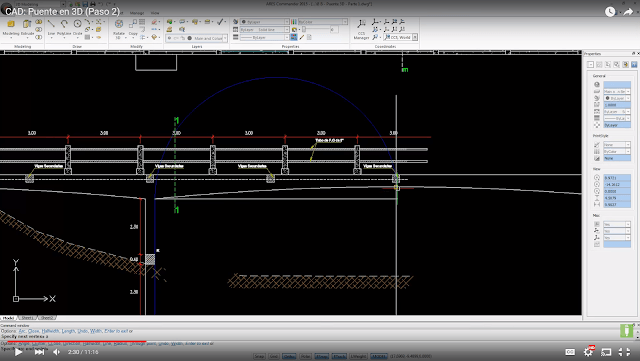Select the Extrude tool
The height and width of the screenshot is (361, 640).
coord(27,24)
